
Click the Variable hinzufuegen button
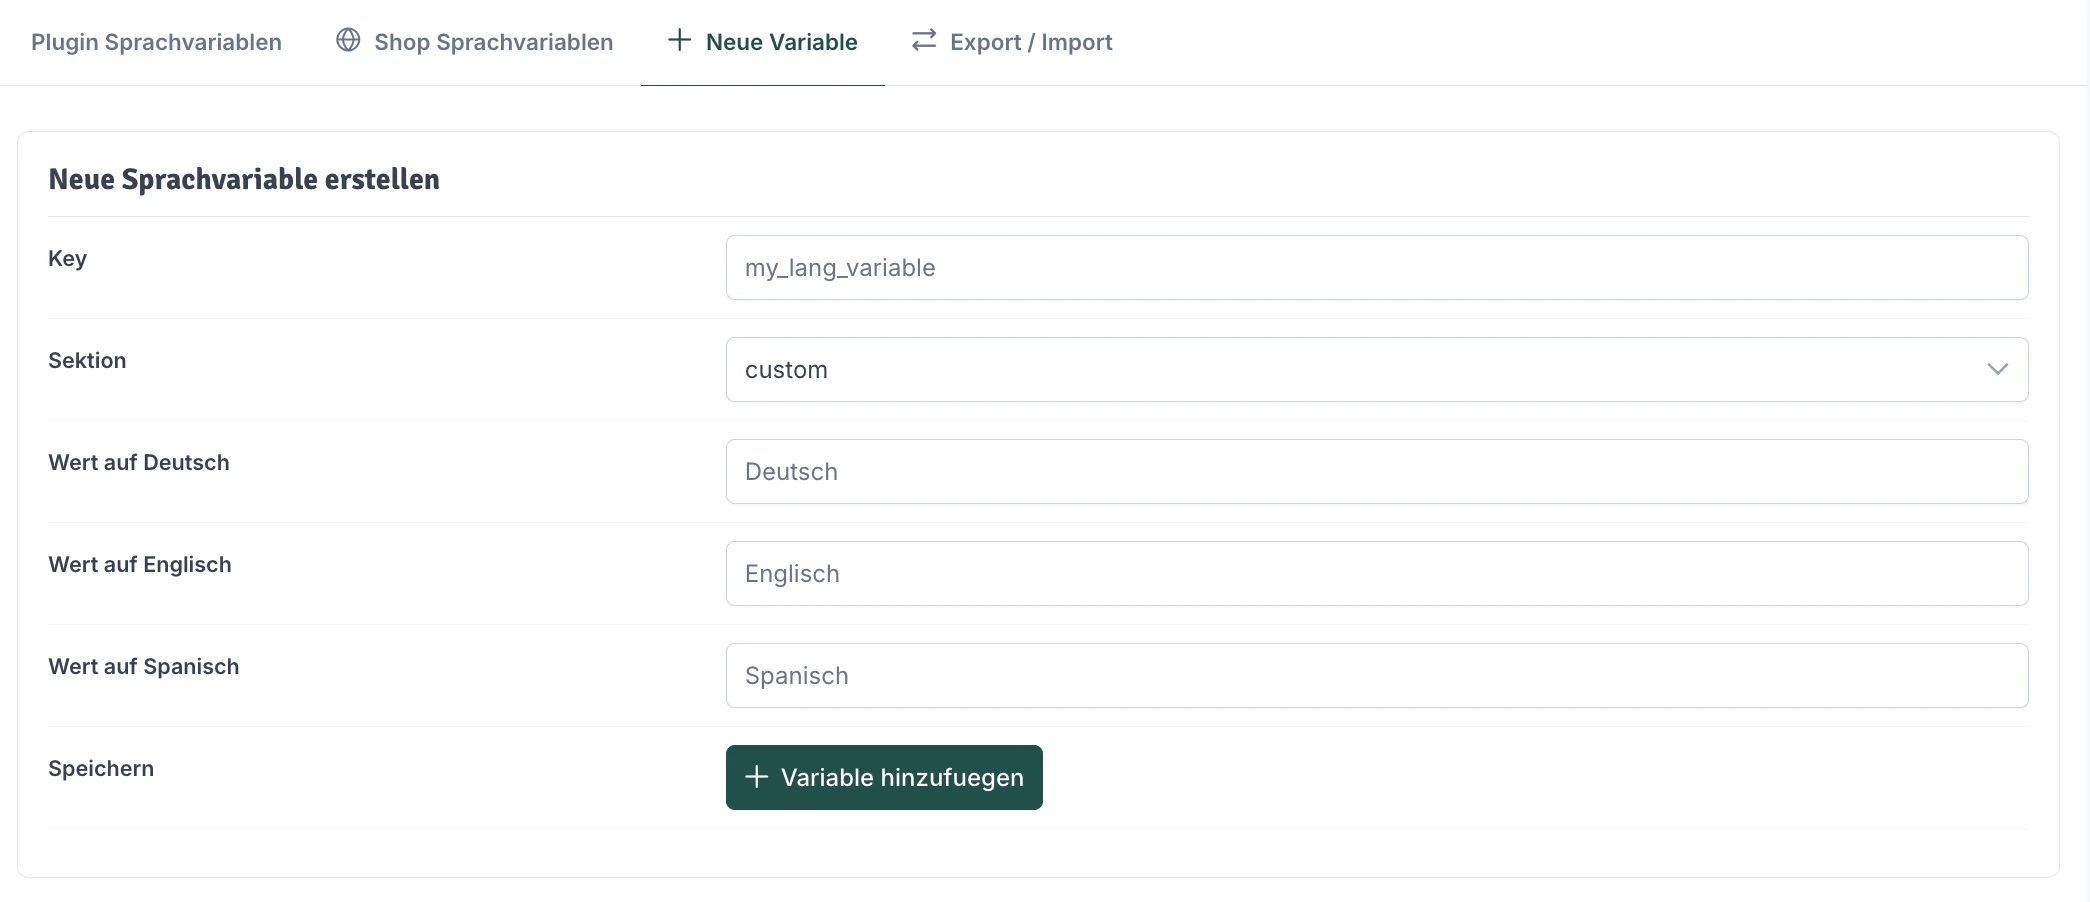click(884, 776)
